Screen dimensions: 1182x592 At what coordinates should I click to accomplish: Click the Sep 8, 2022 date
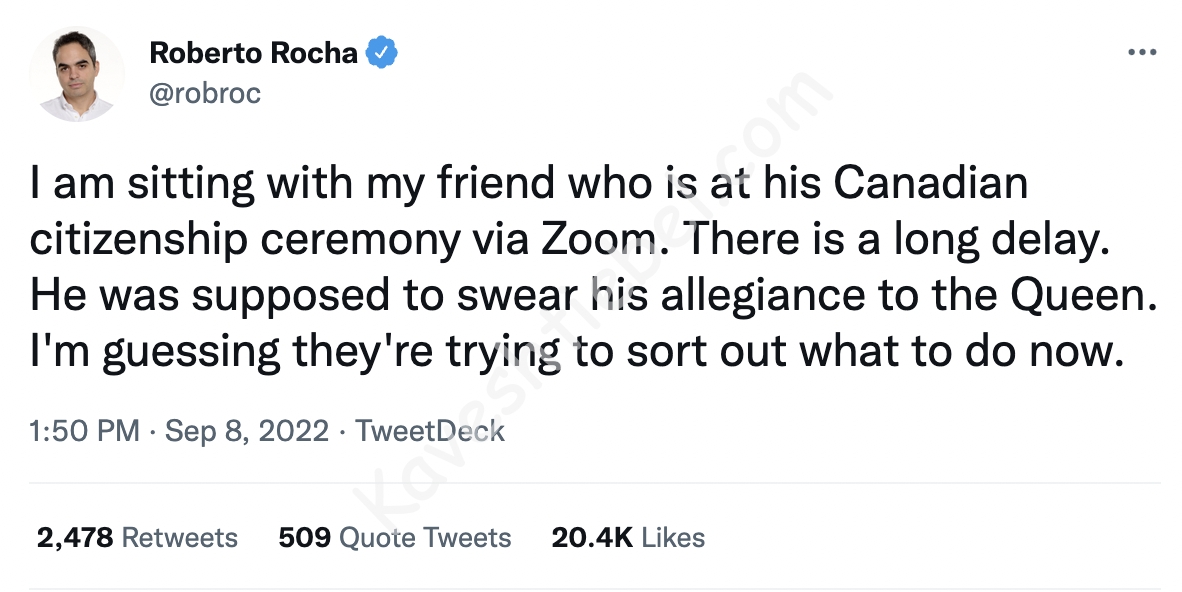point(247,431)
